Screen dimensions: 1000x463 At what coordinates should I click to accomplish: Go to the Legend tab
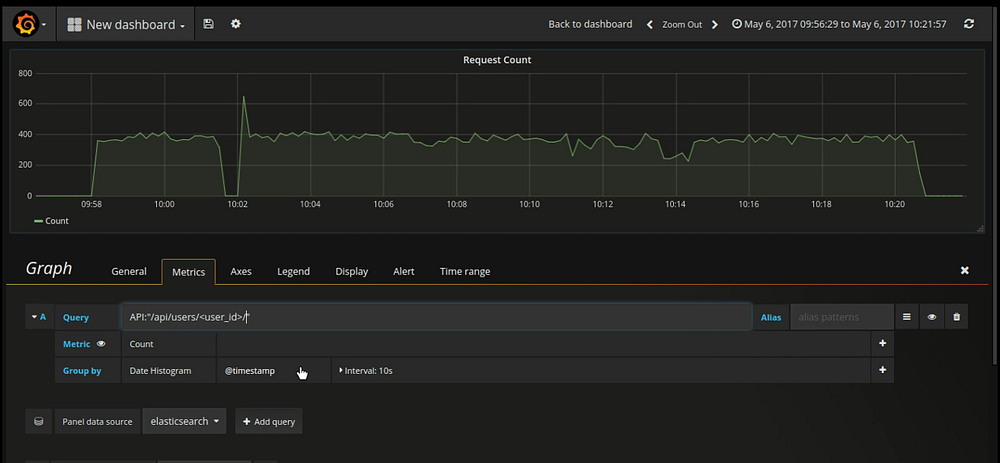[293, 271]
